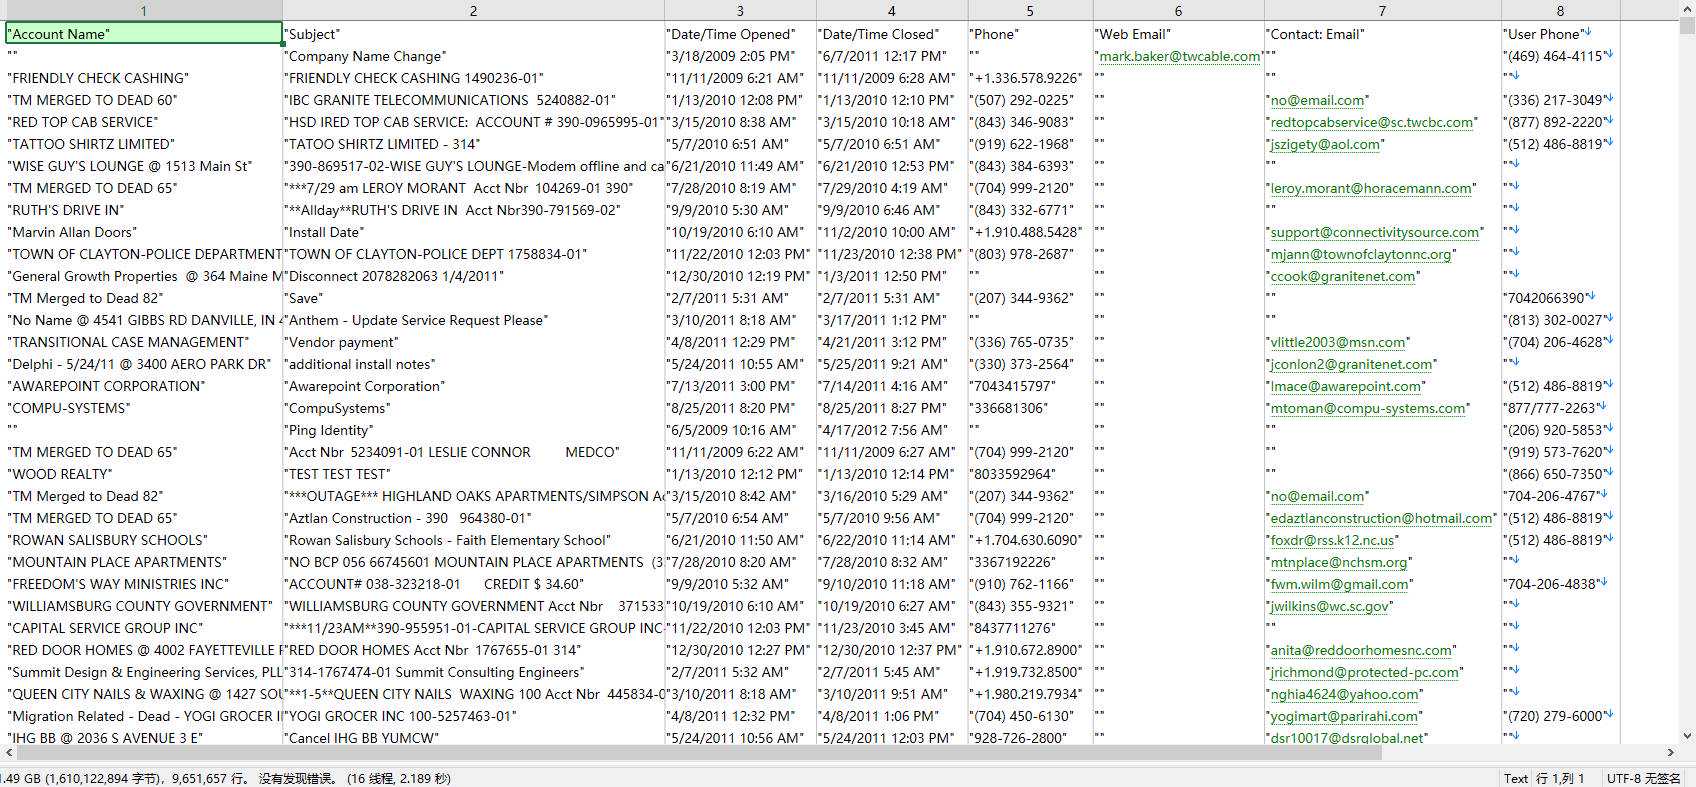The image size is (1696, 787).
Task: Click the "Marvin Allan Doors" account cell
Action: point(143,232)
